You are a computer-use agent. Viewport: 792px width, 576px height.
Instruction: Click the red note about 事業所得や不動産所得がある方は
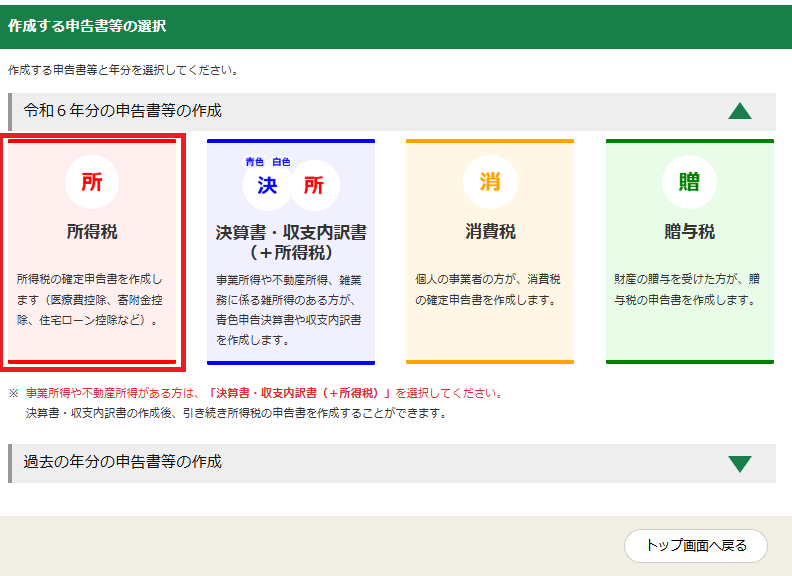(x=264, y=393)
